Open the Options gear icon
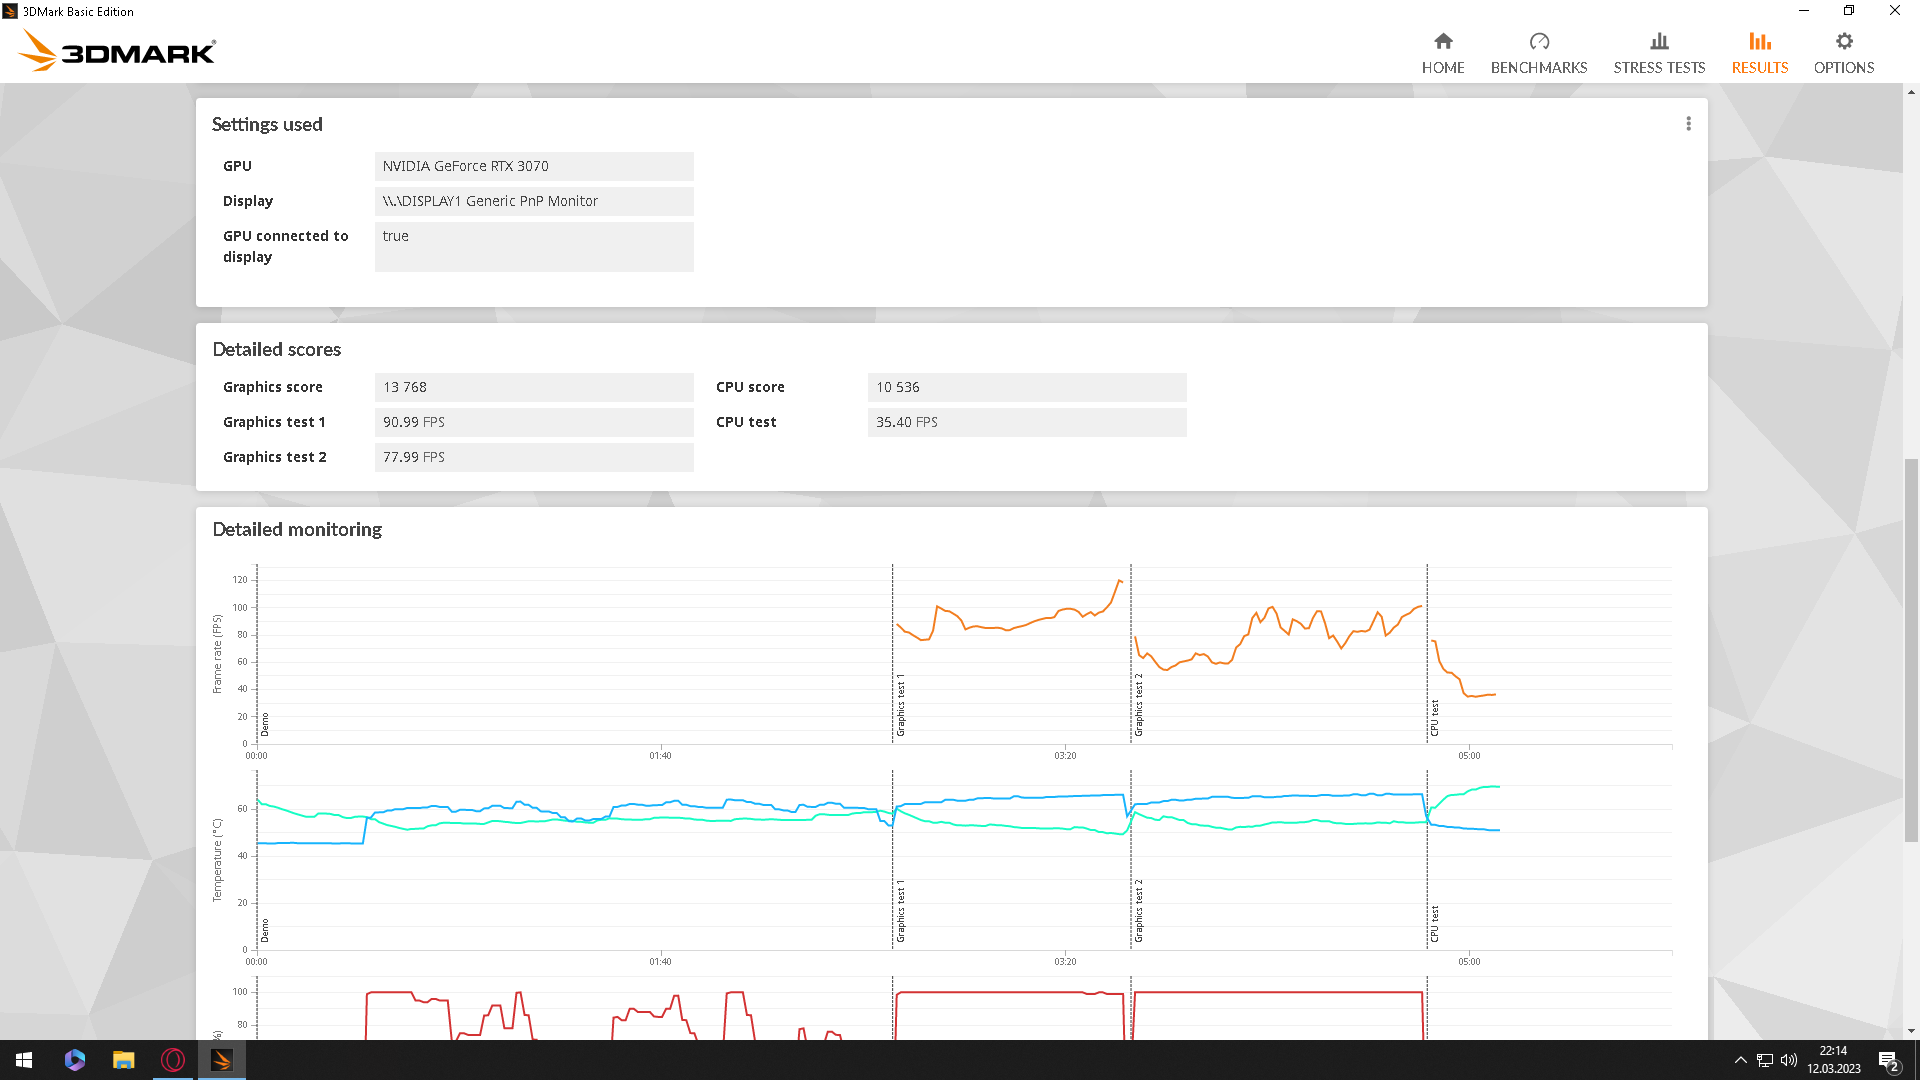Viewport: 1920px width, 1080px height. click(1843, 41)
